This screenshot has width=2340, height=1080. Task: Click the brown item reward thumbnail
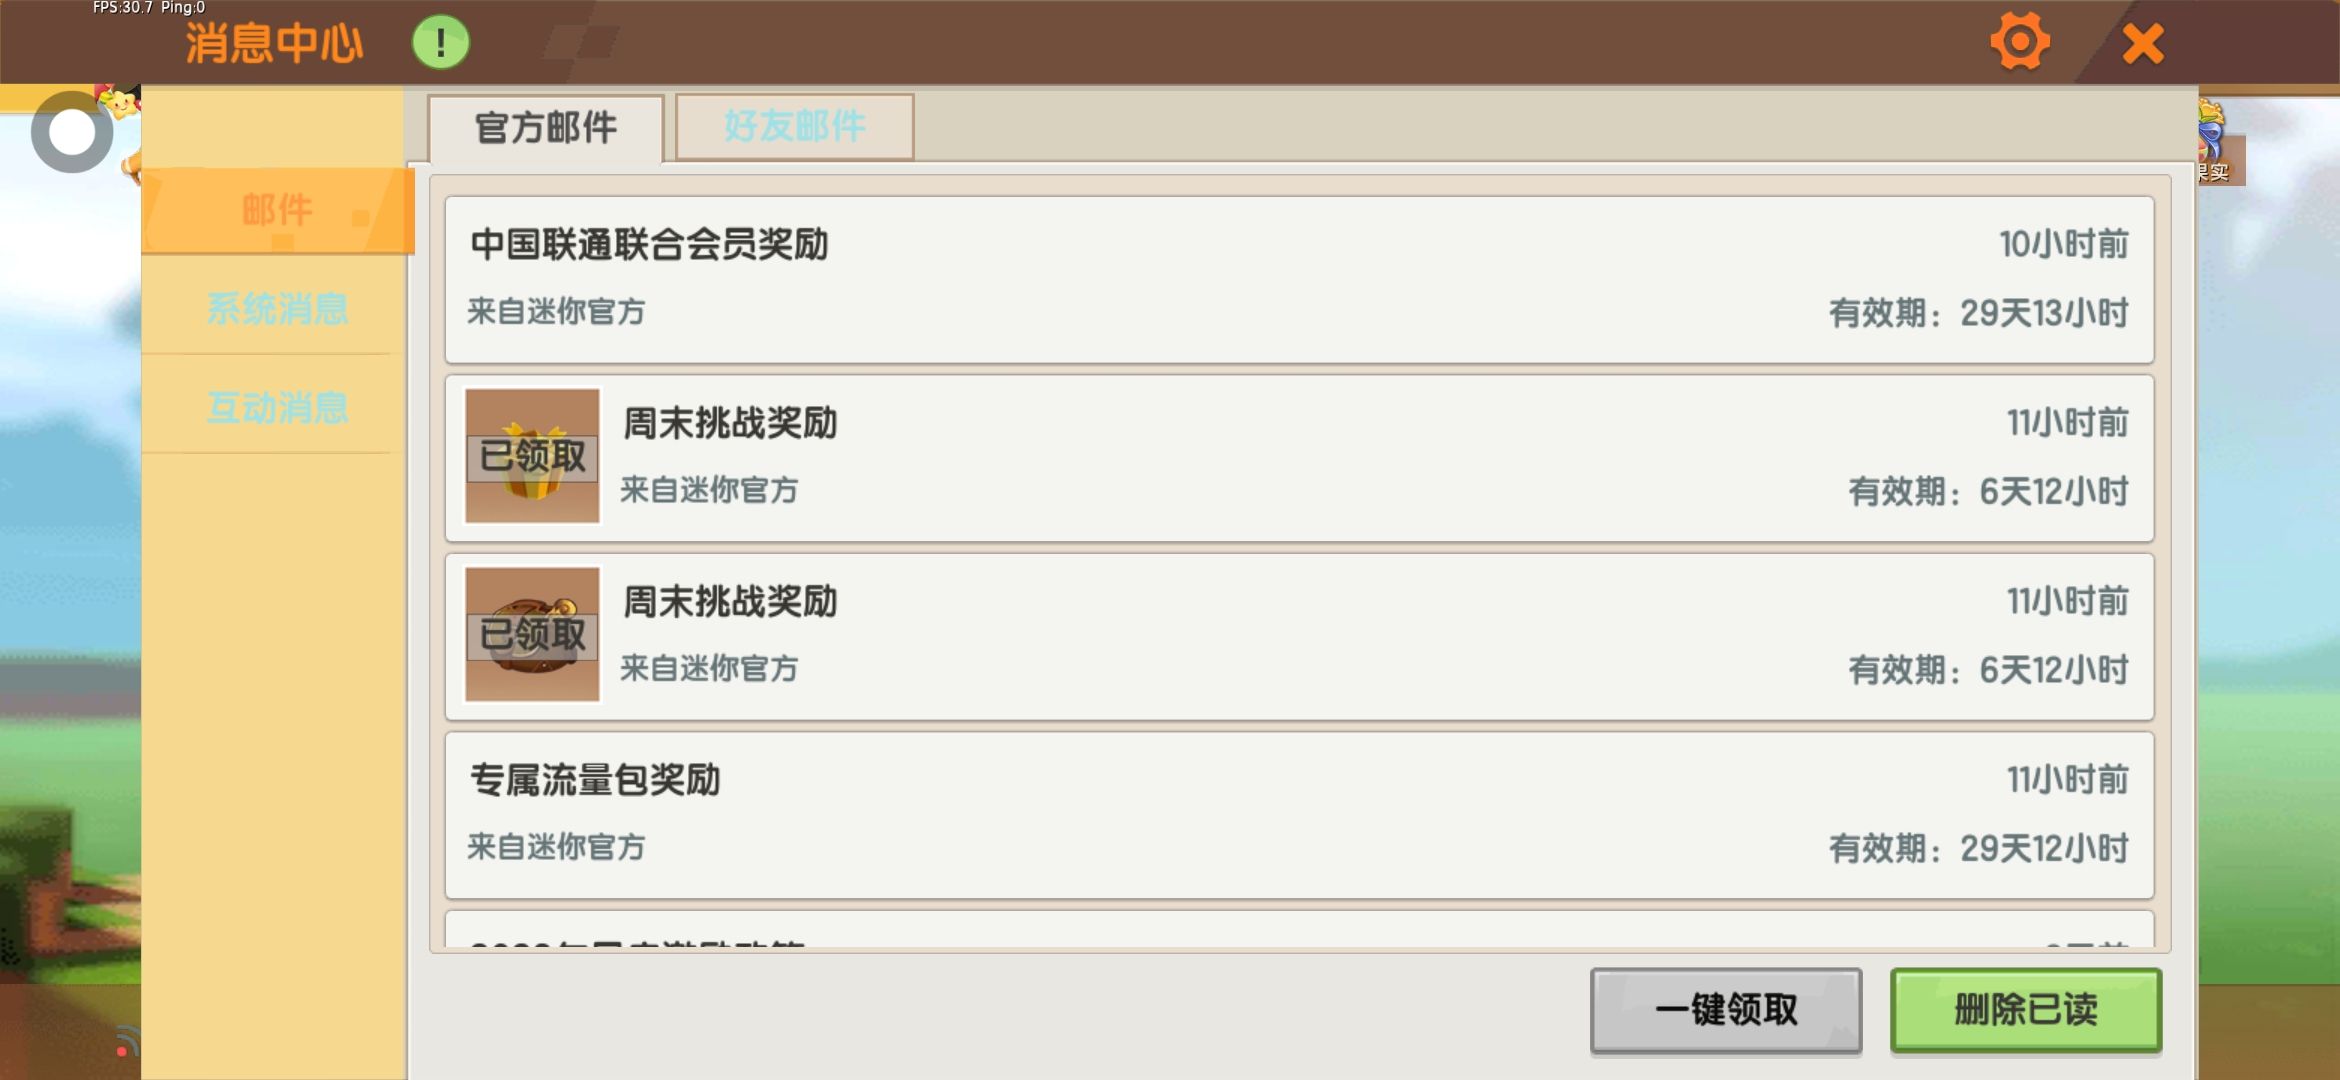[532, 634]
